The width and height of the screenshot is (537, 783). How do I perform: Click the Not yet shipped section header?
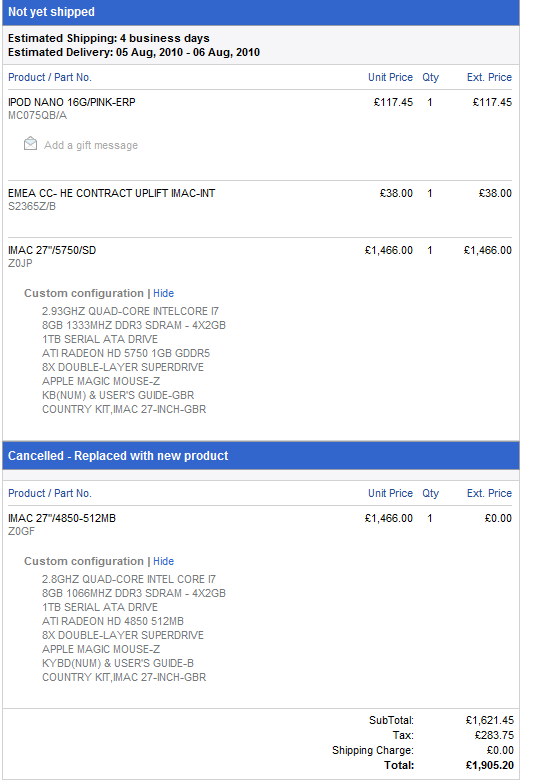pyautogui.click(x=261, y=12)
